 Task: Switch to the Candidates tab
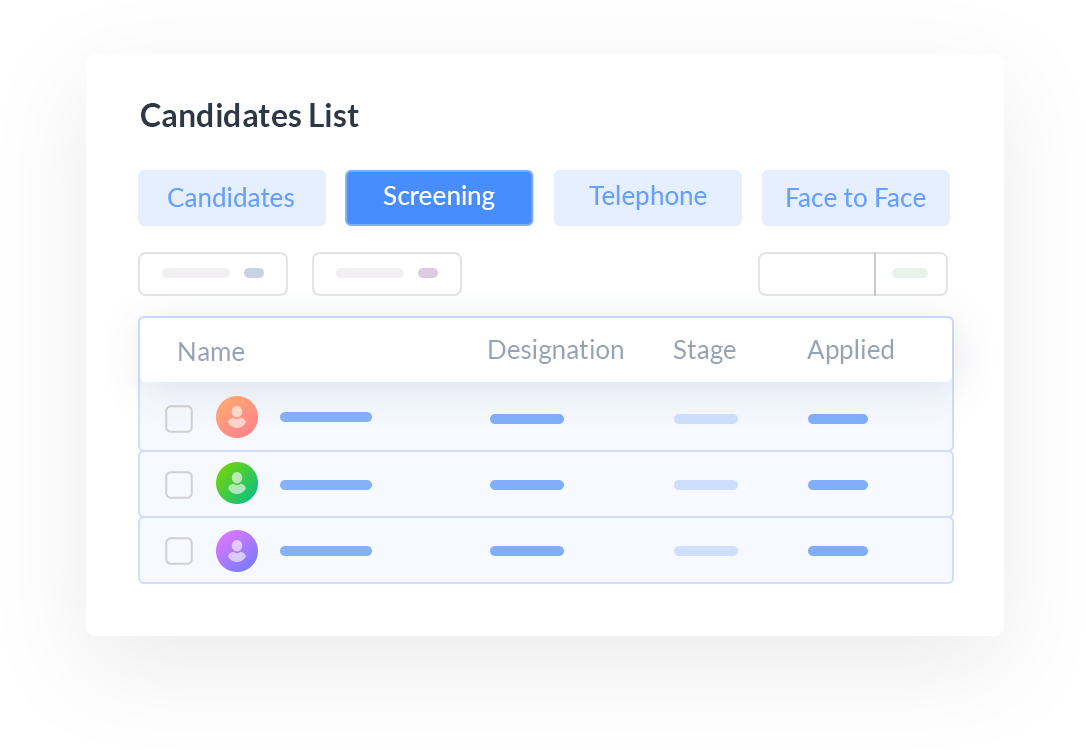tap(231, 198)
